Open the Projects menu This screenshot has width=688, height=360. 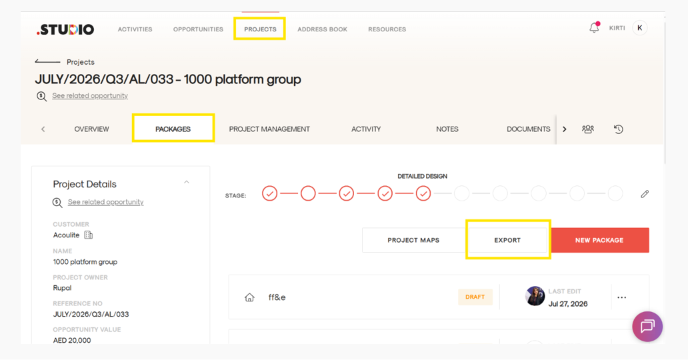coord(260,29)
